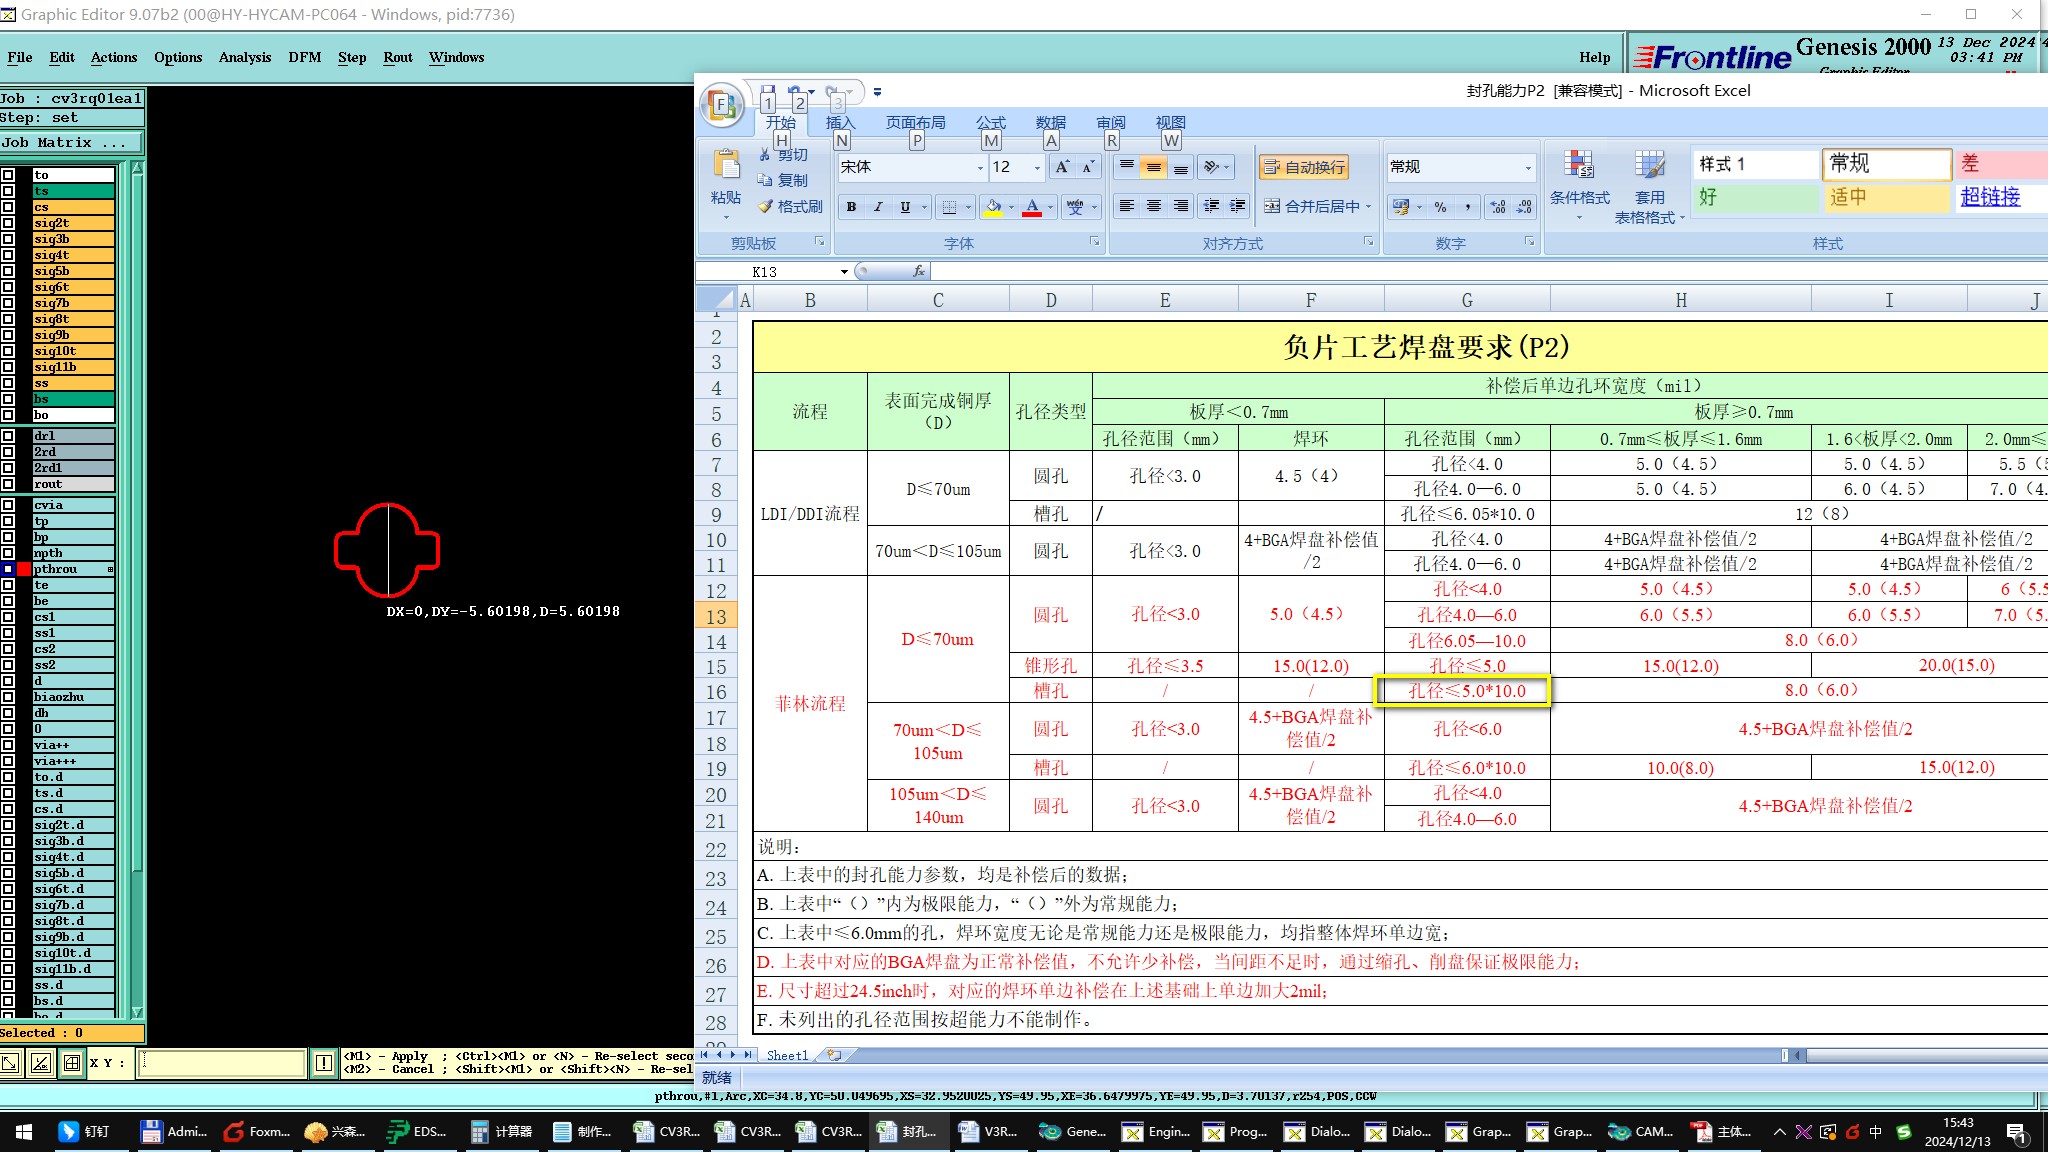This screenshot has height=1152, width=2048.
Task: Toggle the checkbox next to the rout layer
Action: (x=8, y=484)
